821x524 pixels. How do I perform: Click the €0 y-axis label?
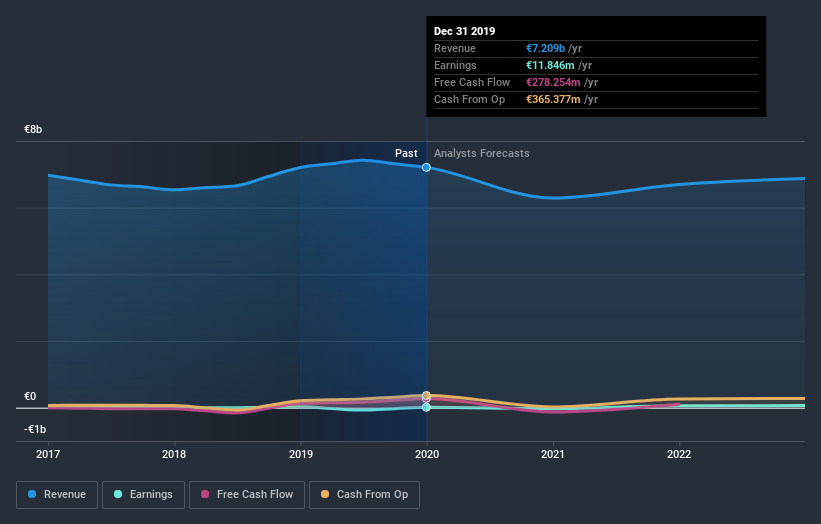click(x=30, y=396)
